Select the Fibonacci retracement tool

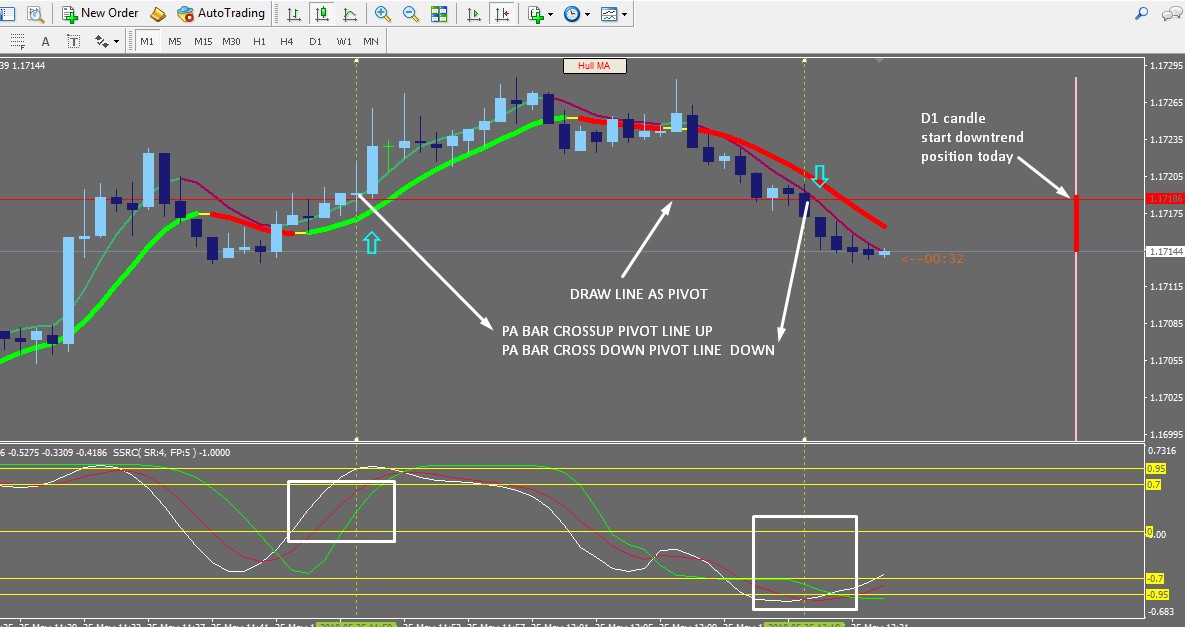pyautogui.click(x=17, y=42)
